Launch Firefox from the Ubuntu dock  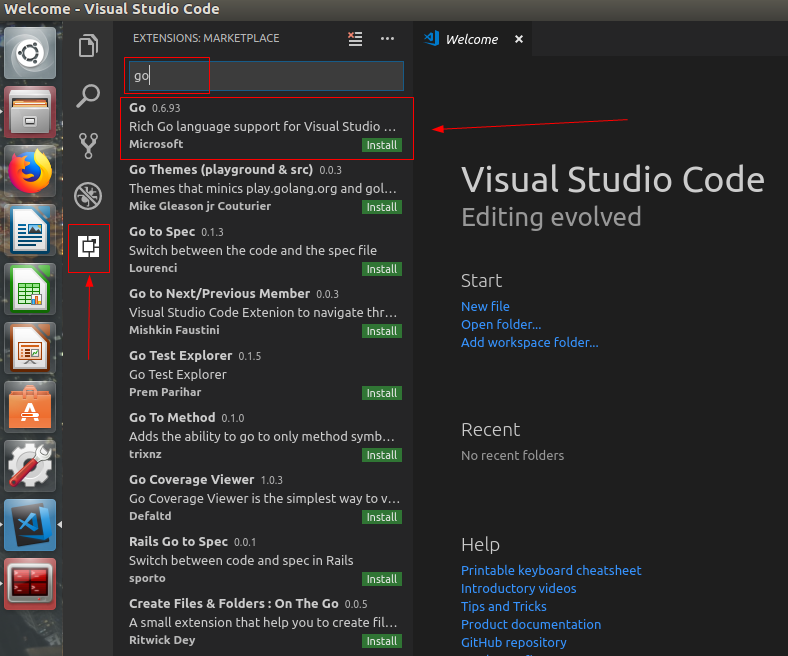(31, 171)
